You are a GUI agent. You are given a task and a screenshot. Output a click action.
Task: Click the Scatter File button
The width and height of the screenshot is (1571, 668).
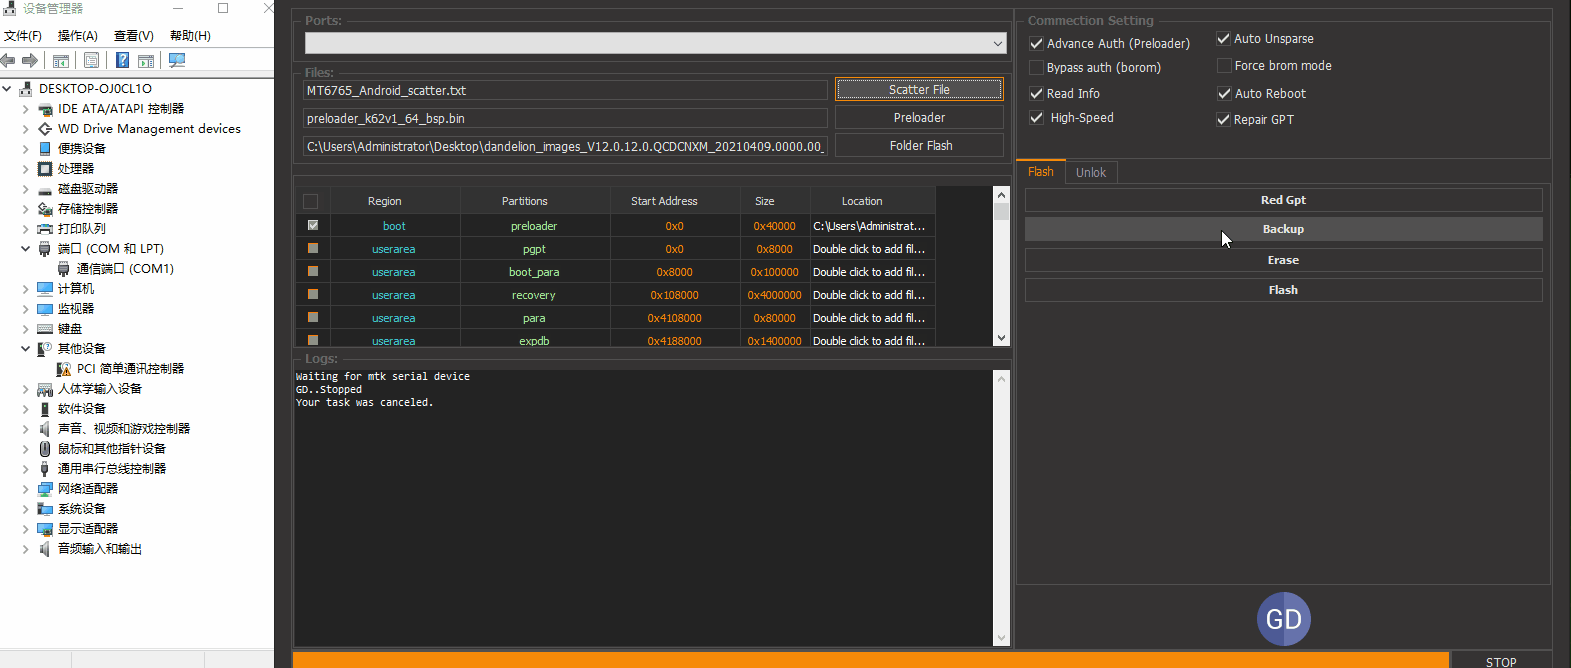919,90
